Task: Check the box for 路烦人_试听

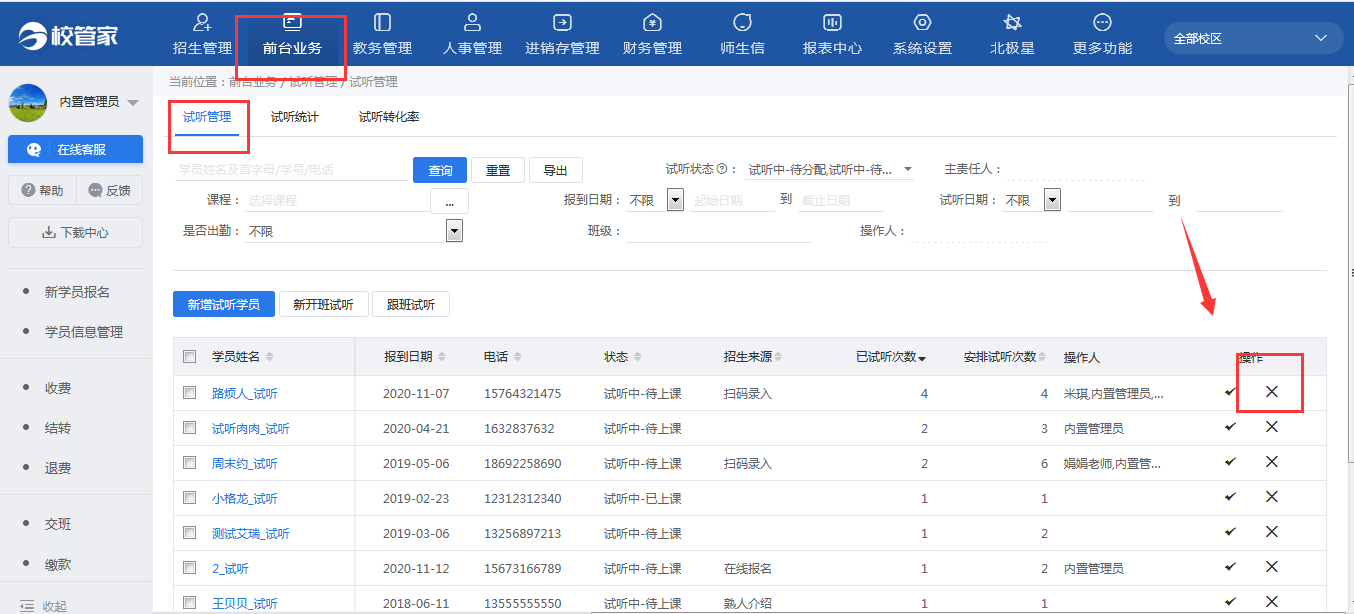Action: pyautogui.click(x=190, y=393)
